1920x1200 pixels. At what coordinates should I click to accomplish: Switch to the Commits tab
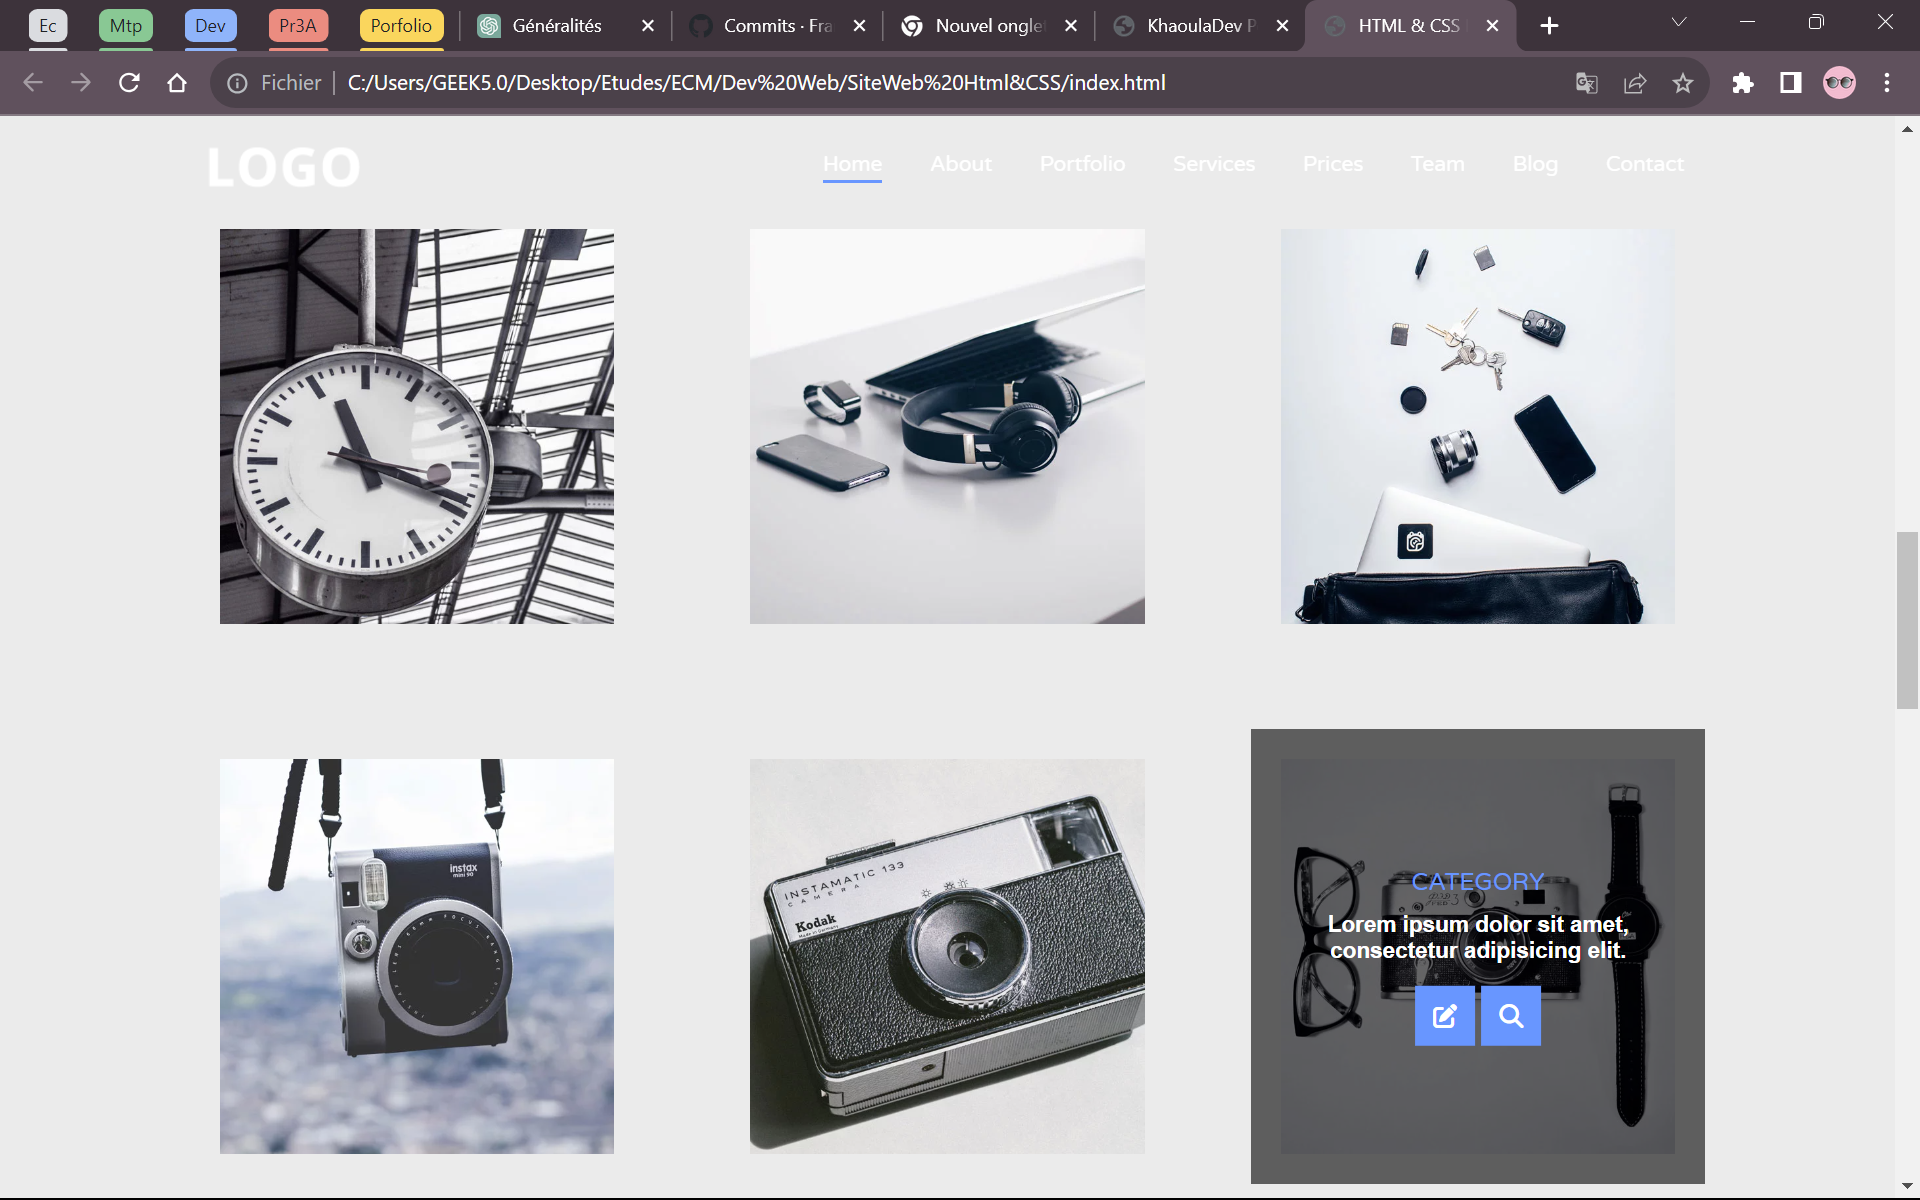point(777,26)
